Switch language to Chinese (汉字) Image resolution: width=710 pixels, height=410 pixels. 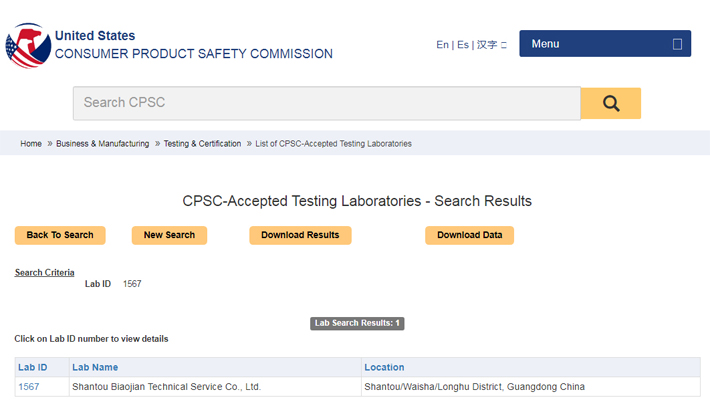coord(487,44)
